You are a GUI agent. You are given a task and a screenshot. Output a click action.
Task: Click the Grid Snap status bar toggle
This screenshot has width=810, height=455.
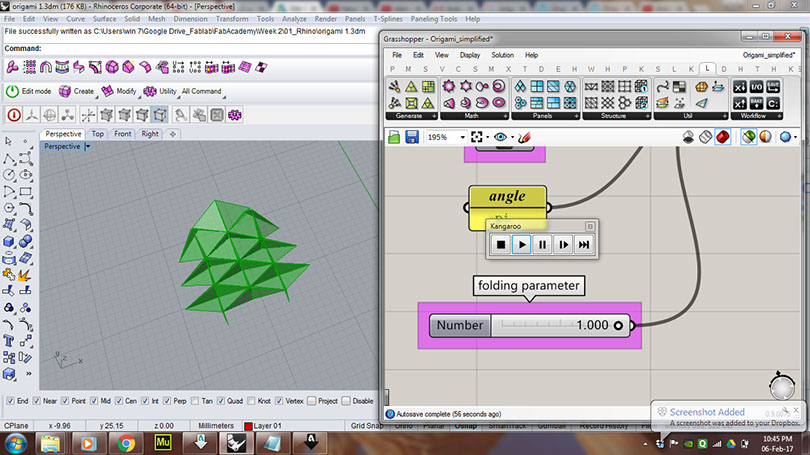367,426
